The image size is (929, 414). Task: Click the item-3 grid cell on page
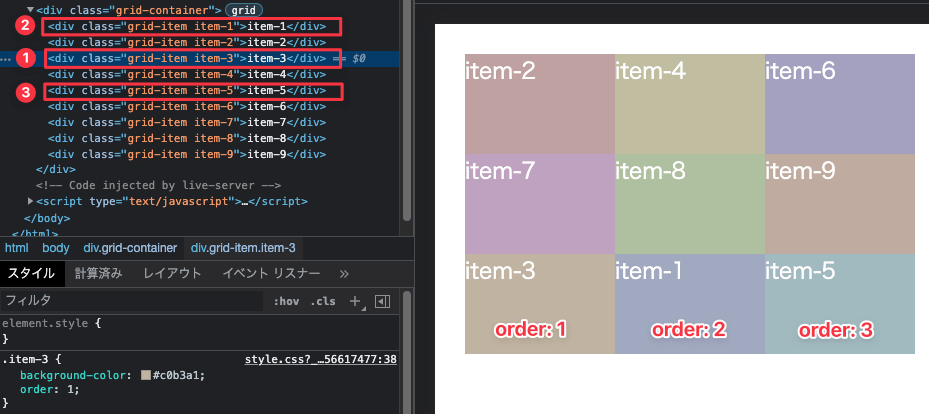540,304
